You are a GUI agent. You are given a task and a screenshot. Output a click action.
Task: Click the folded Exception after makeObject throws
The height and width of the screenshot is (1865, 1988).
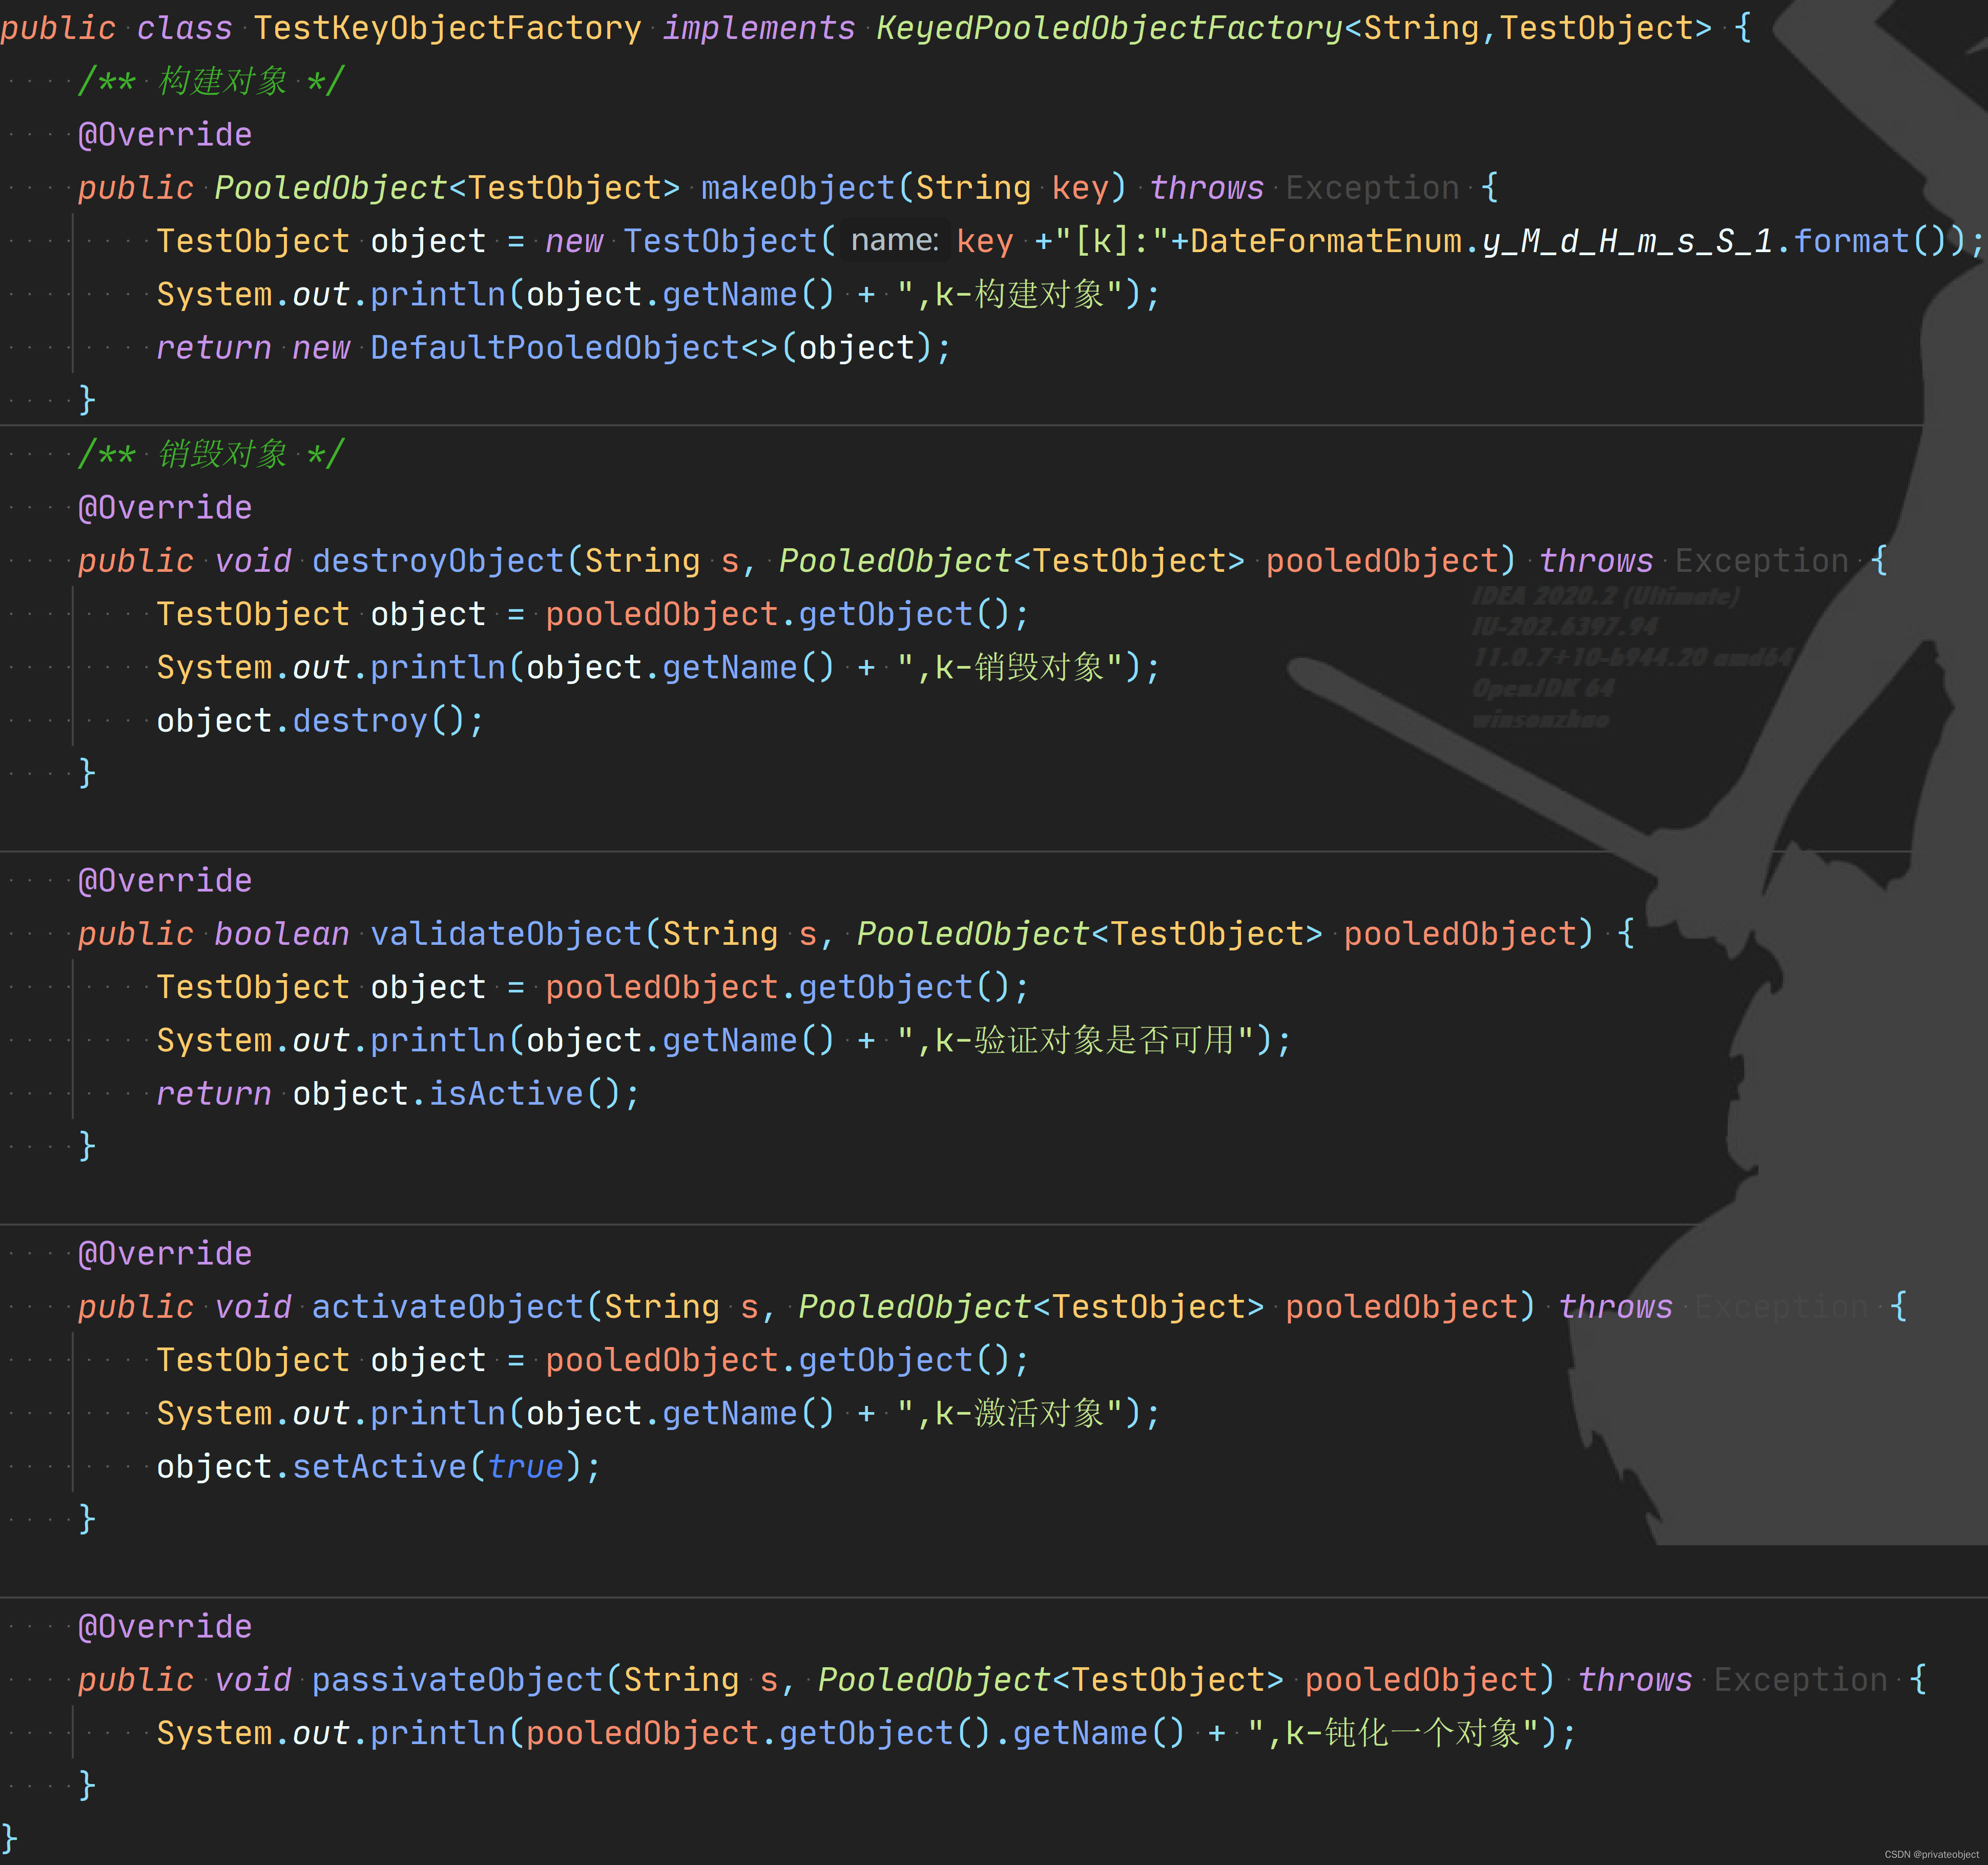(x=1372, y=188)
